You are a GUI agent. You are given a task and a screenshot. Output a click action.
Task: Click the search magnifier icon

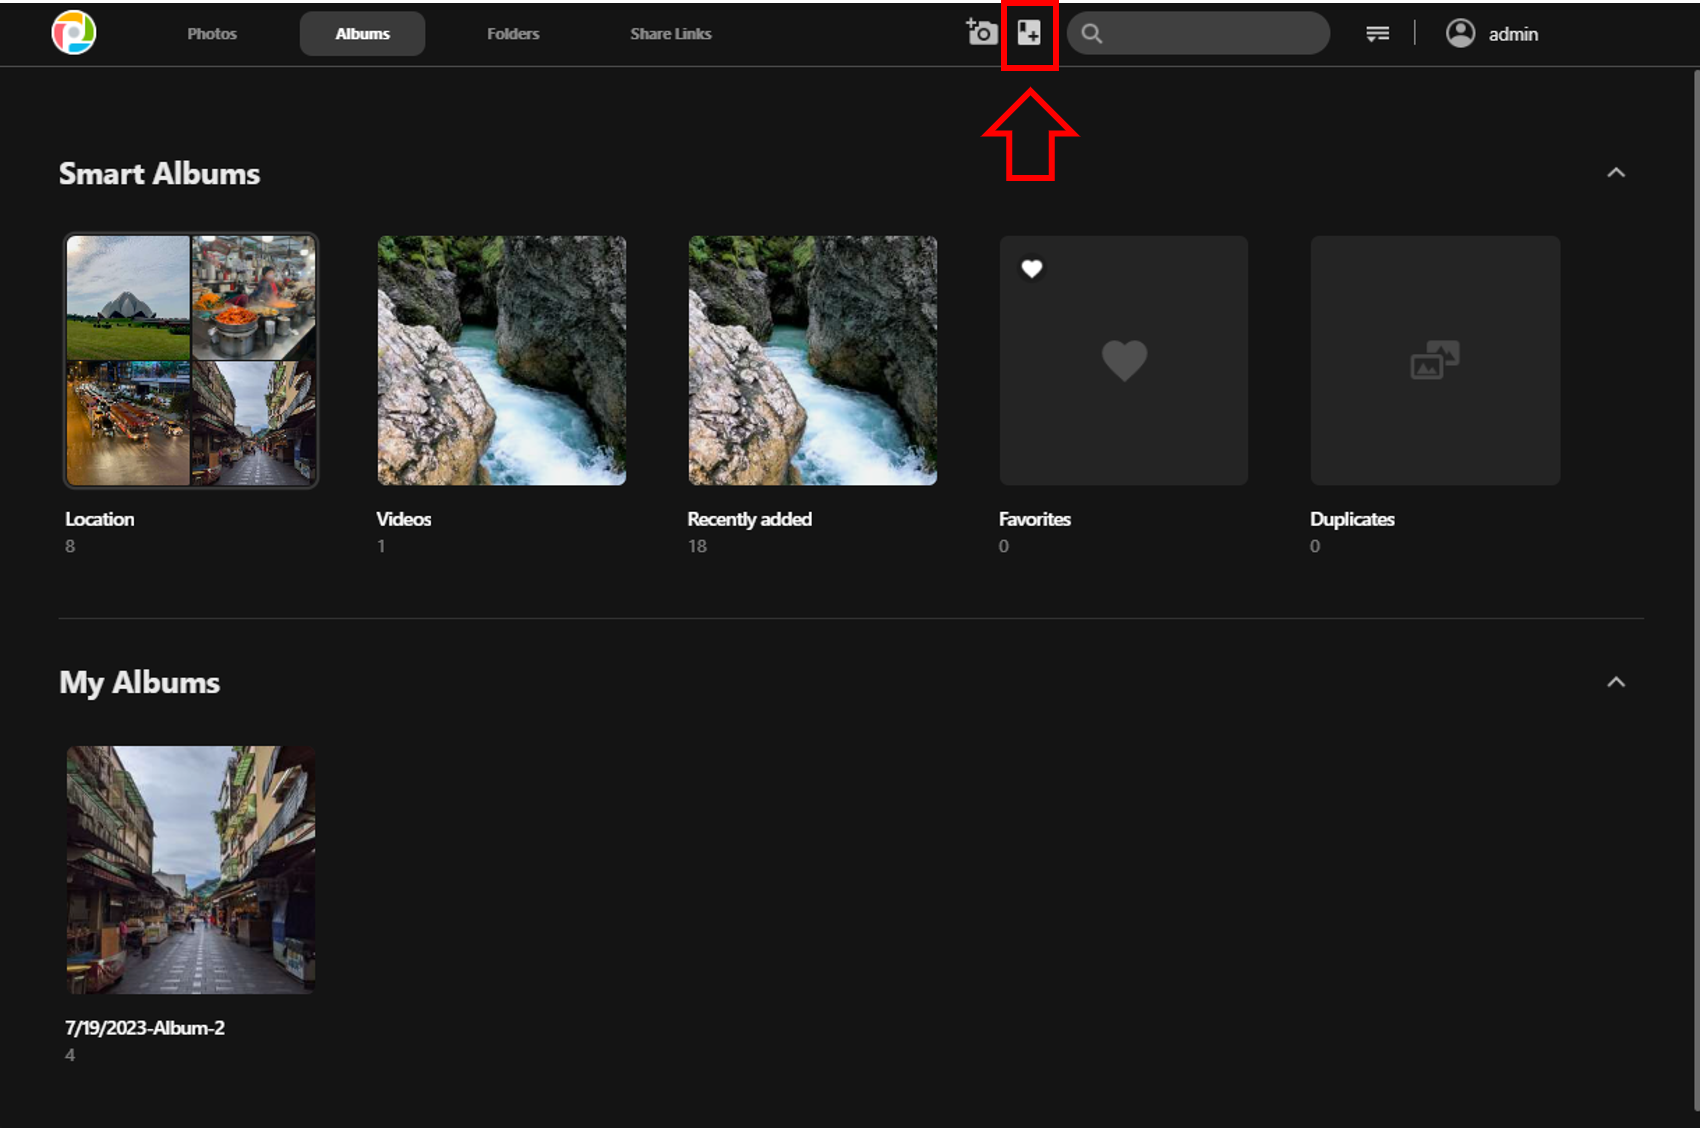[x=1092, y=34]
